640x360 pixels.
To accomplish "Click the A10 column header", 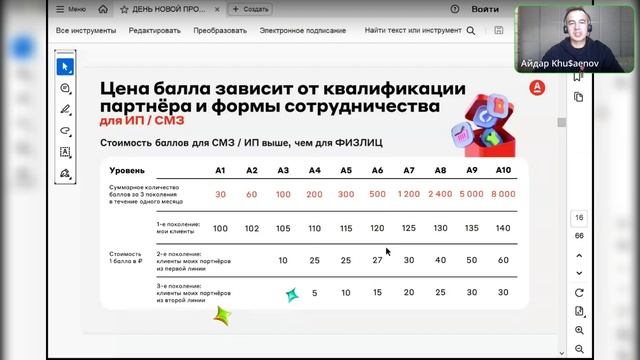I will pyautogui.click(x=503, y=170).
